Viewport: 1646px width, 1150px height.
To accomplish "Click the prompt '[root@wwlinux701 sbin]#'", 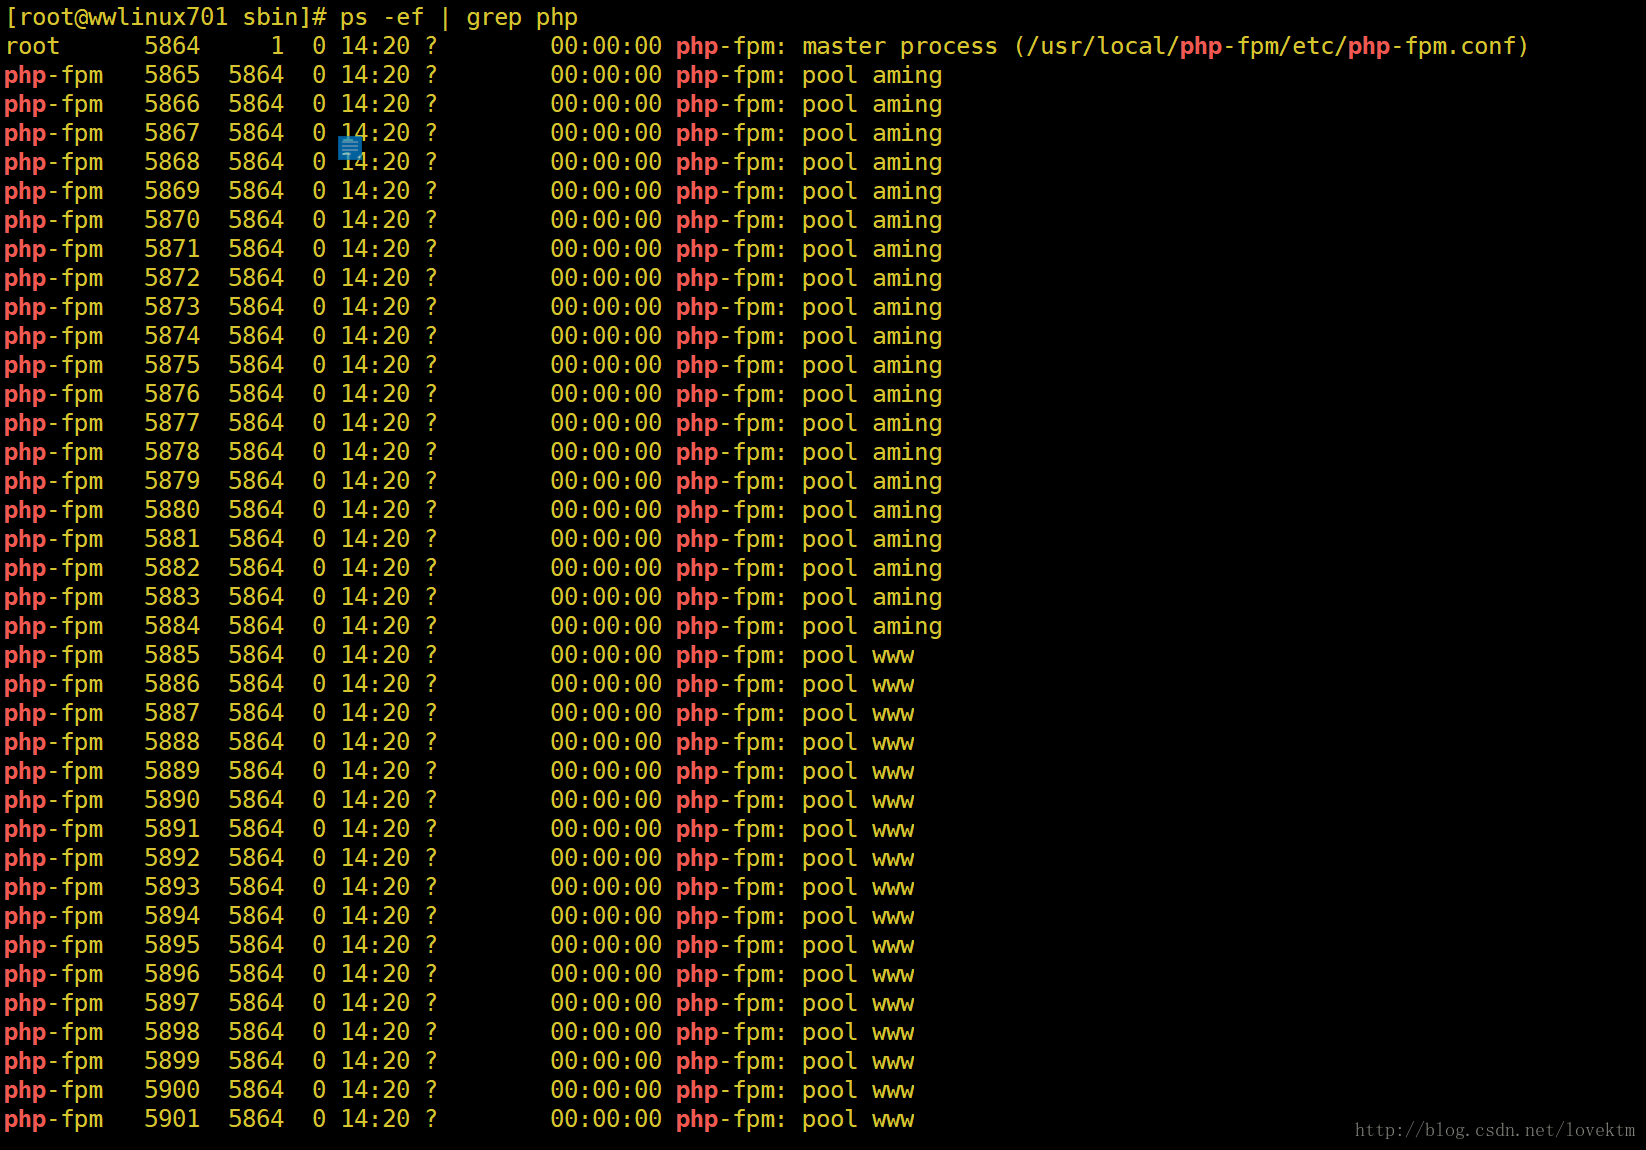I will click(167, 18).
